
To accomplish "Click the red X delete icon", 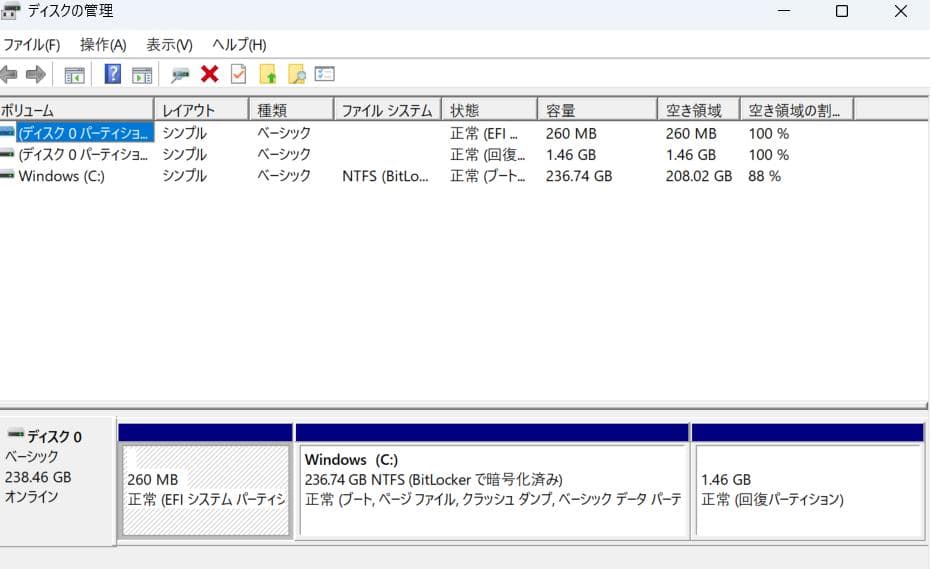I will [209, 74].
